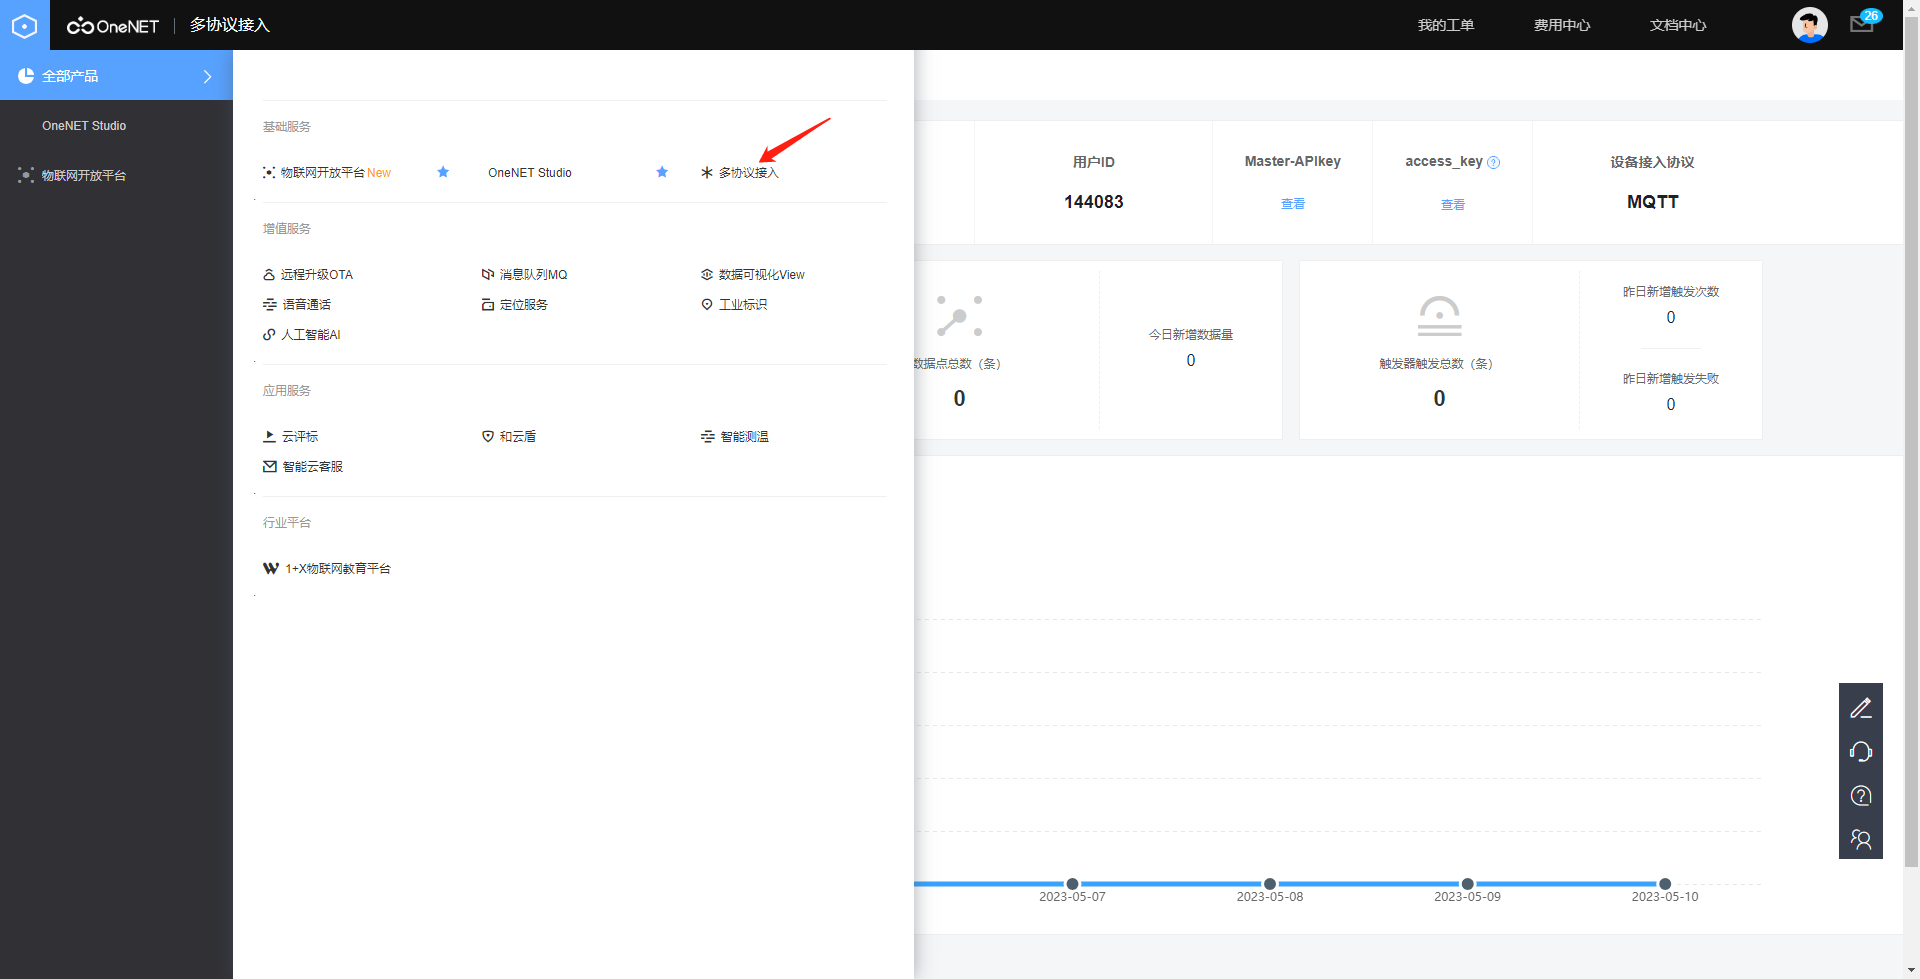Toggle favorite star for OneNET Studio
The height and width of the screenshot is (979, 1920).
[662, 172]
